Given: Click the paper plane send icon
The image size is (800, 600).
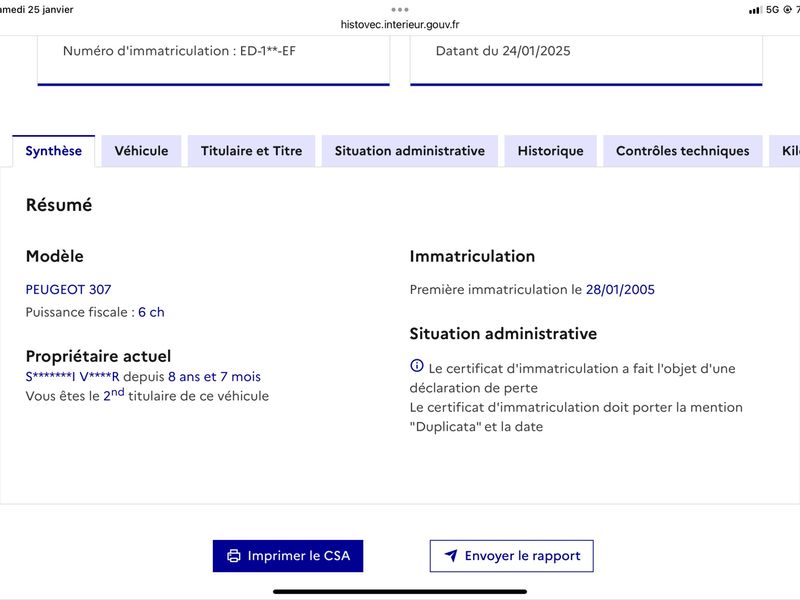Looking at the screenshot, I should tap(451, 555).
